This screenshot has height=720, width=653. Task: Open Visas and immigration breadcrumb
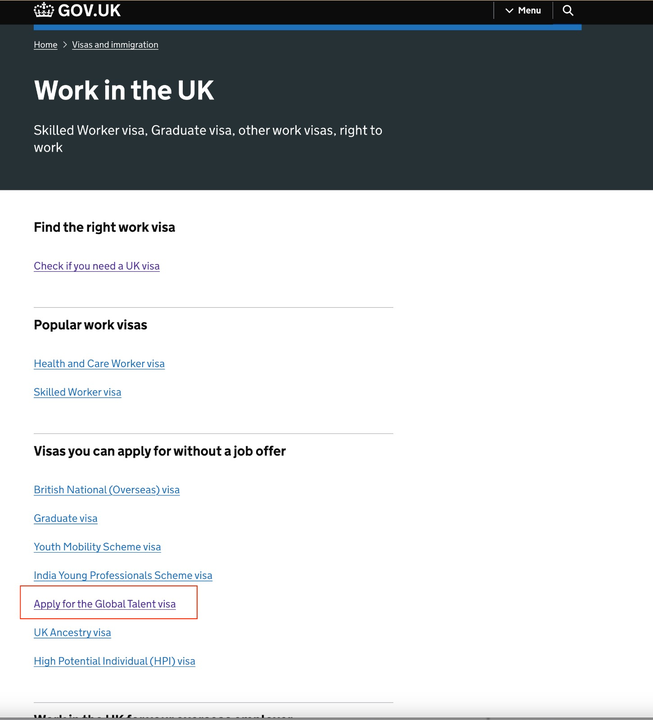click(115, 45)
